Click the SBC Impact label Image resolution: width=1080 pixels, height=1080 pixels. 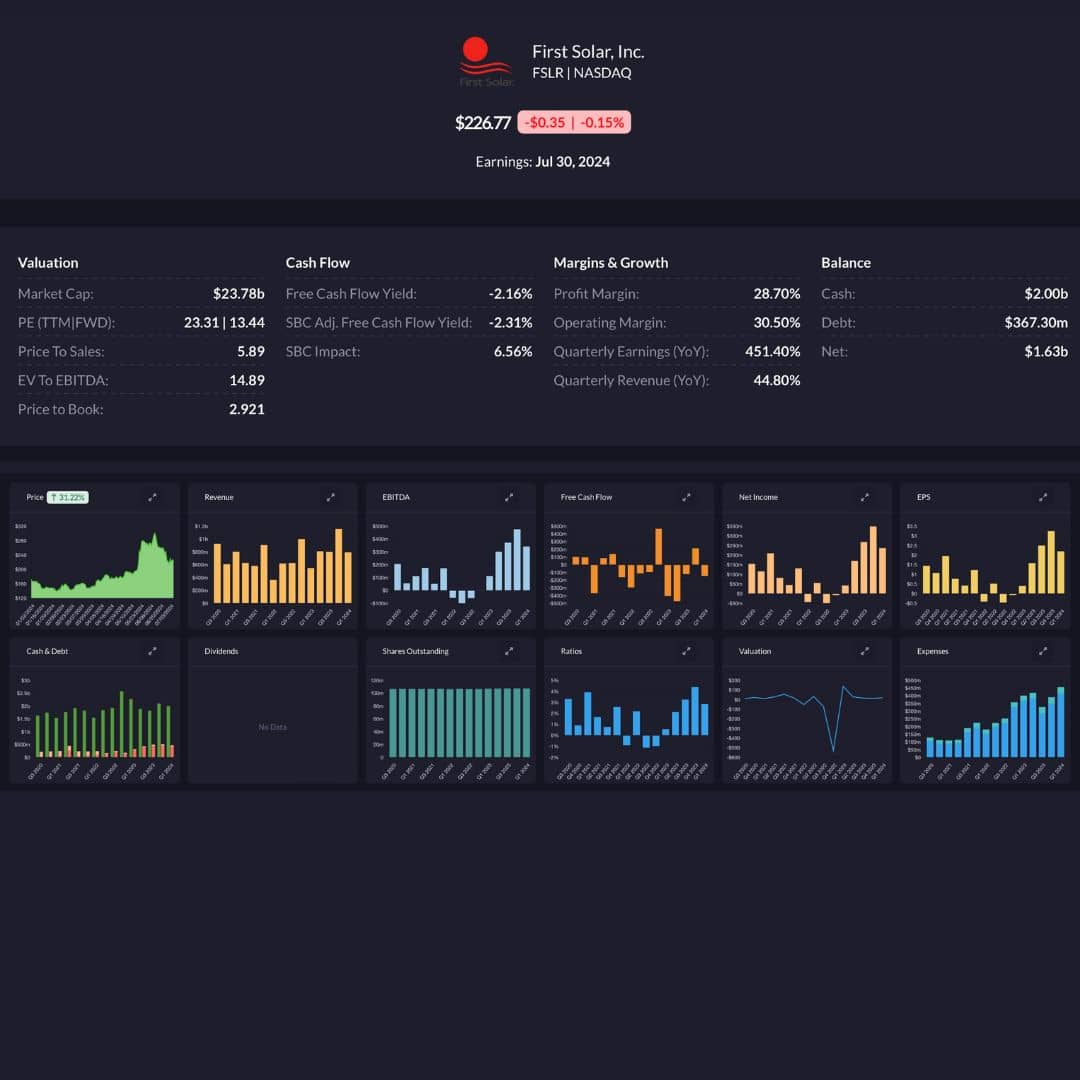323,351
